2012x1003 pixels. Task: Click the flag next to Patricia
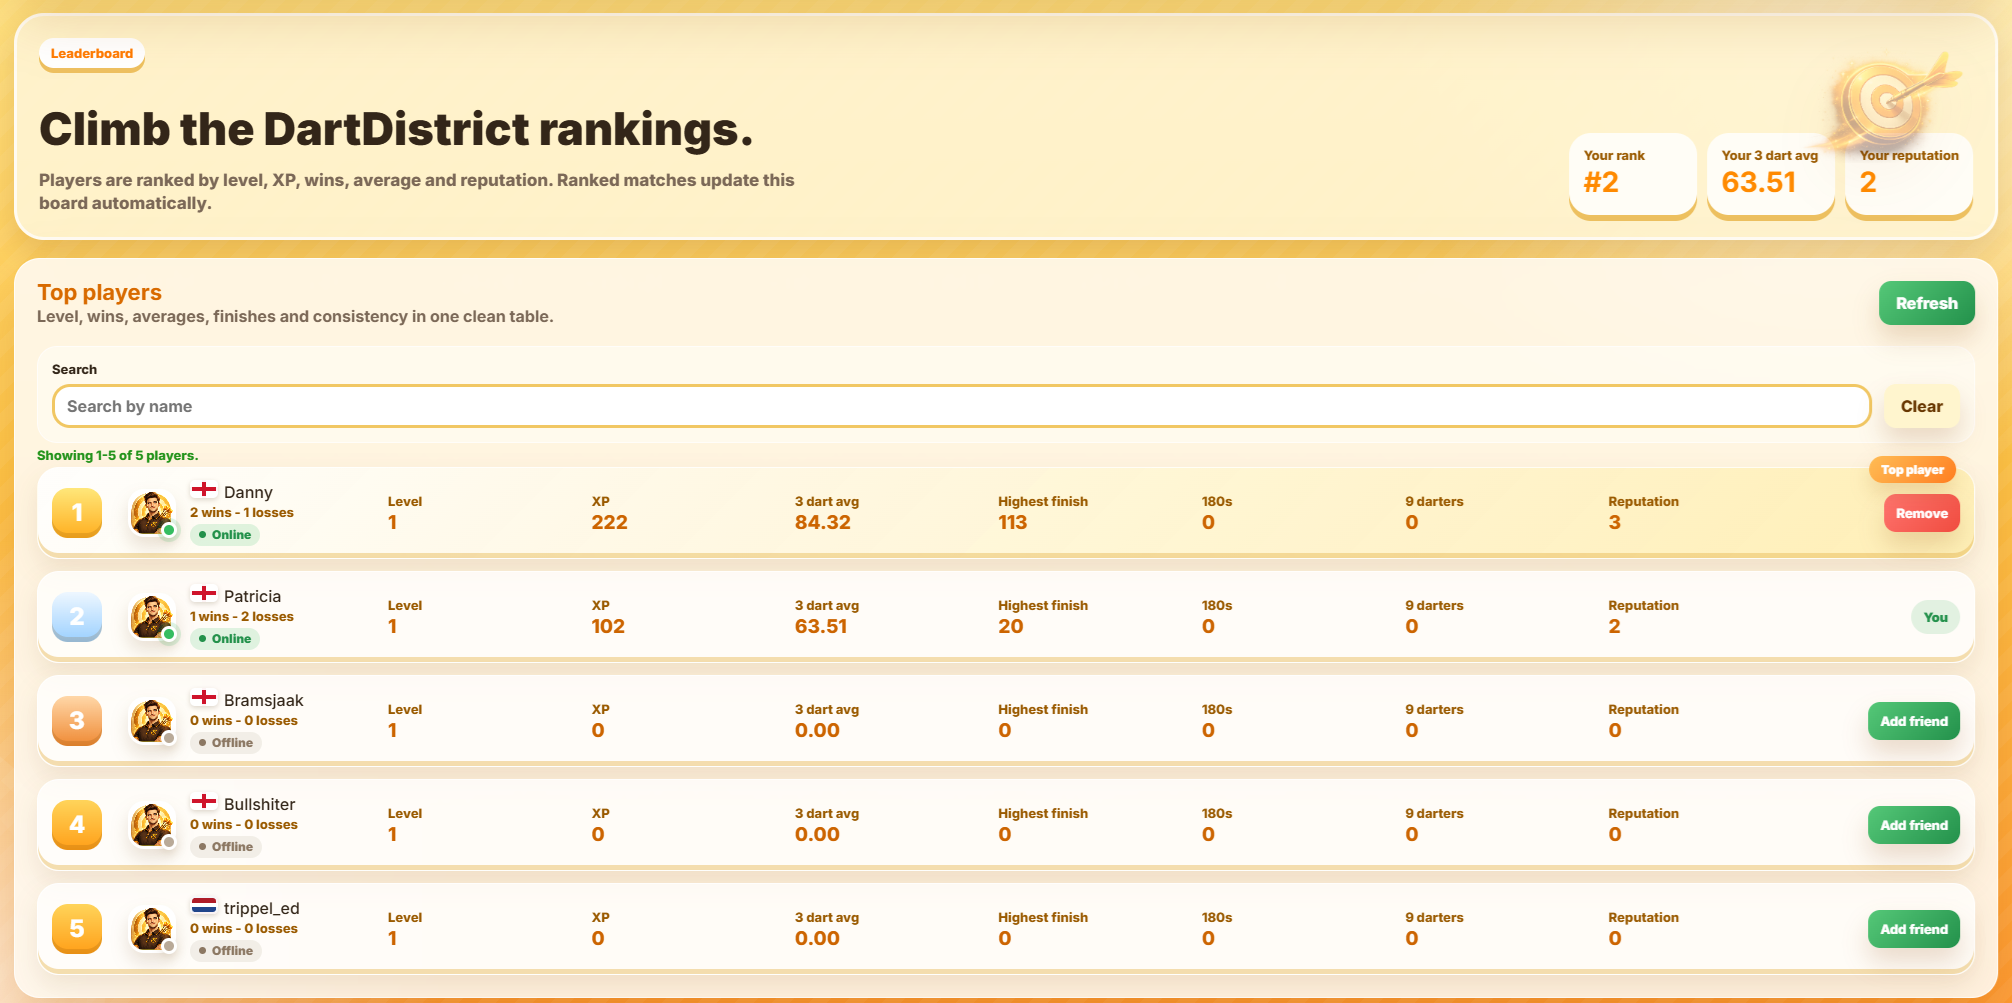pos(204,594)
